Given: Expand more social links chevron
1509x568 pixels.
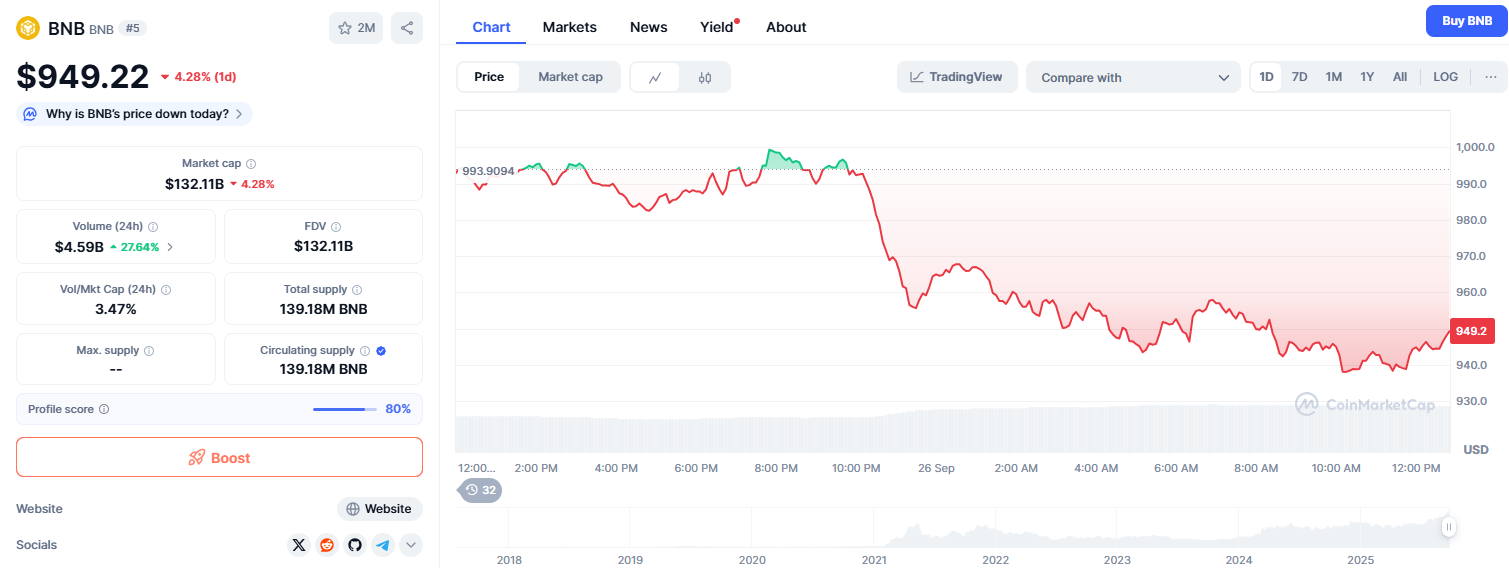Looking at the screenshot, I should [411, 545].
